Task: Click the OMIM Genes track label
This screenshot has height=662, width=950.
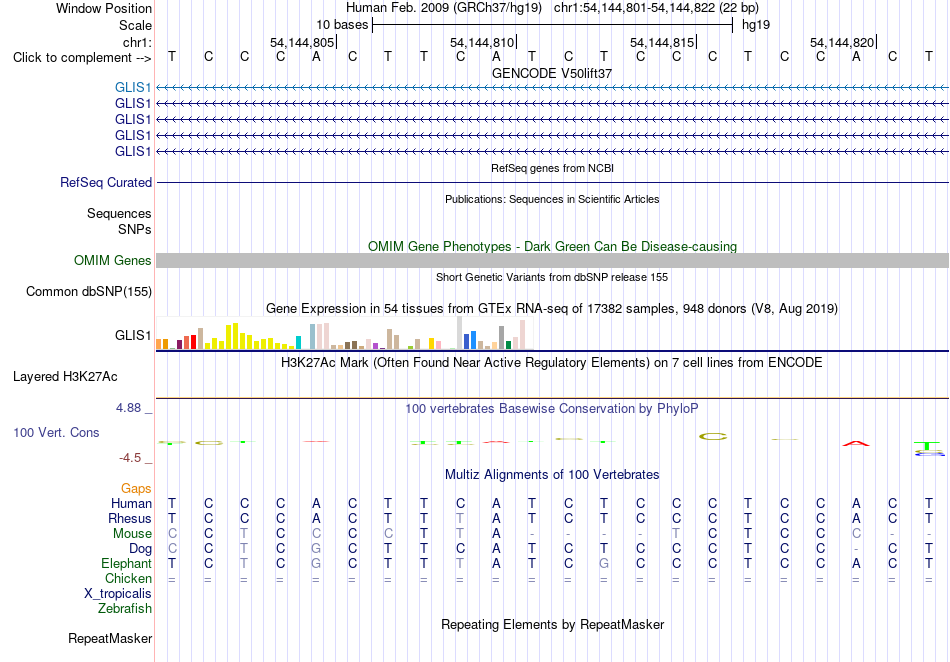Action: coord(113,260)
